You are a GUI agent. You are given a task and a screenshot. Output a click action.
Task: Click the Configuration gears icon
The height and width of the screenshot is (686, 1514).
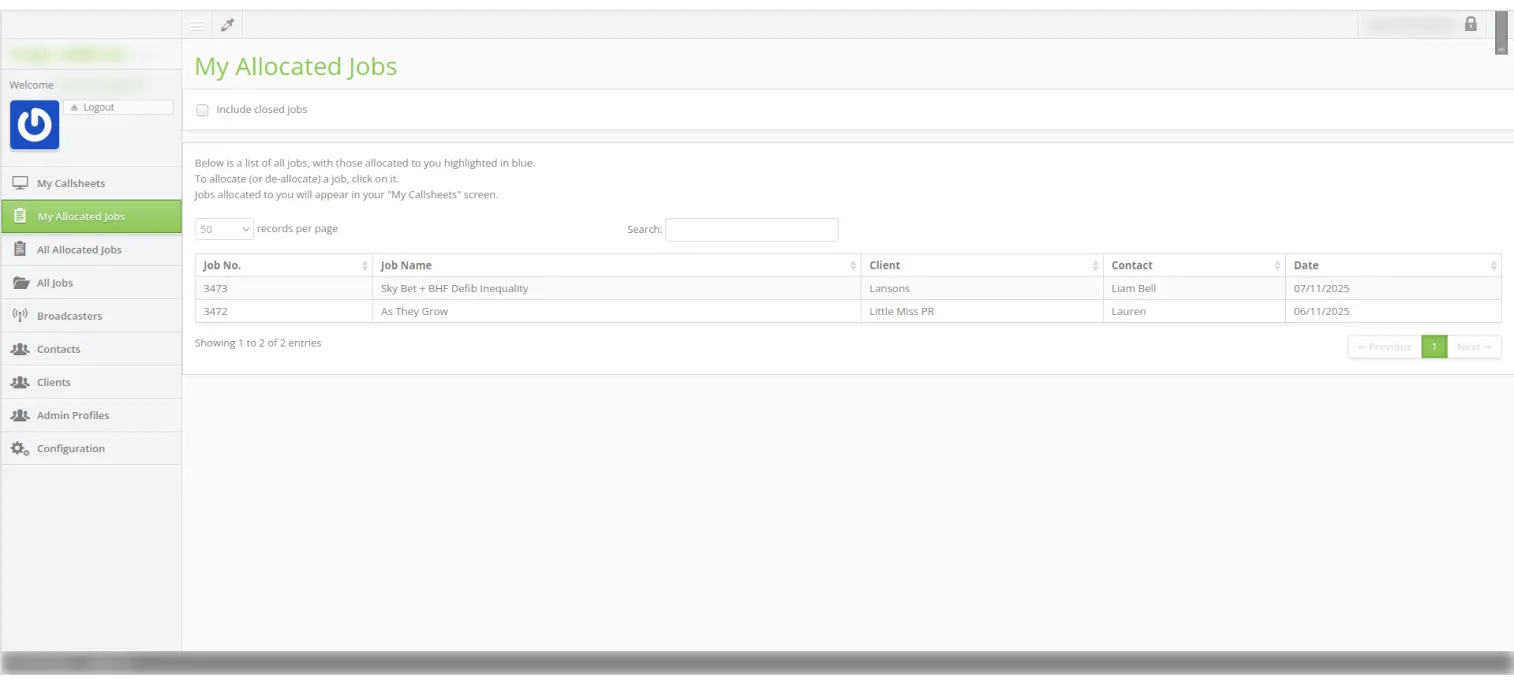(20, 449)
